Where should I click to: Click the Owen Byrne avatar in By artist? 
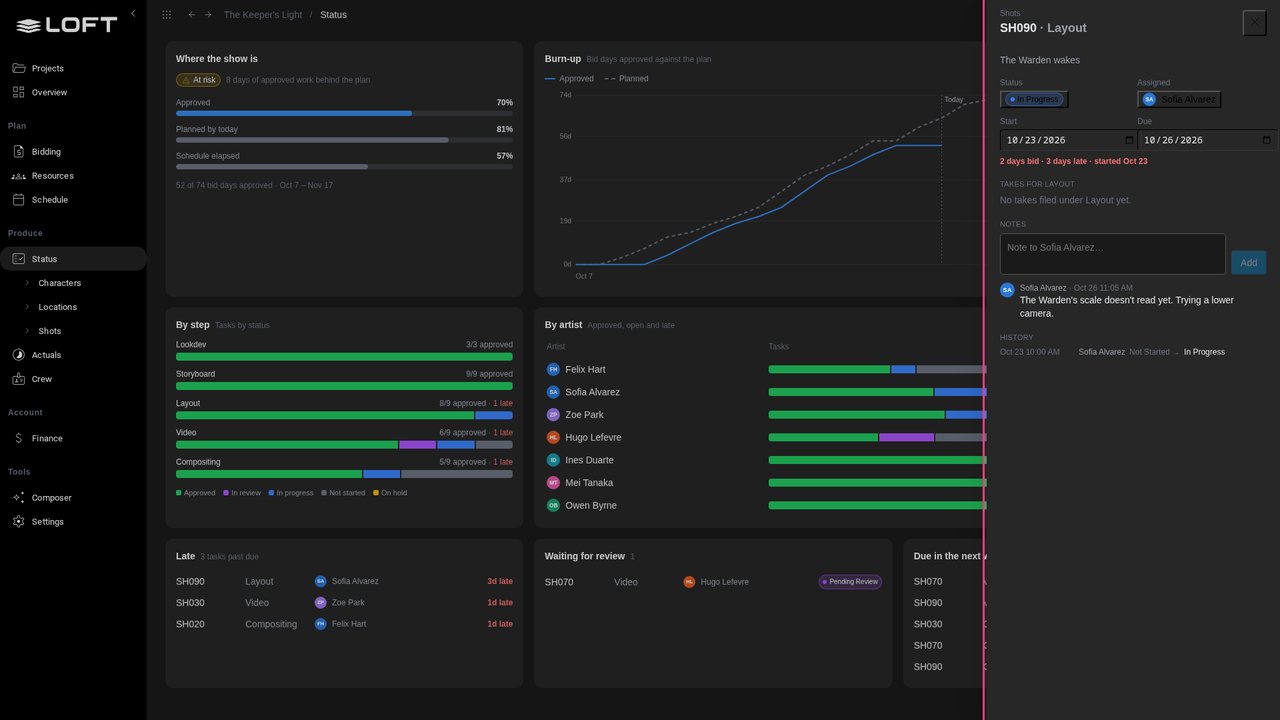click(553, 505)
